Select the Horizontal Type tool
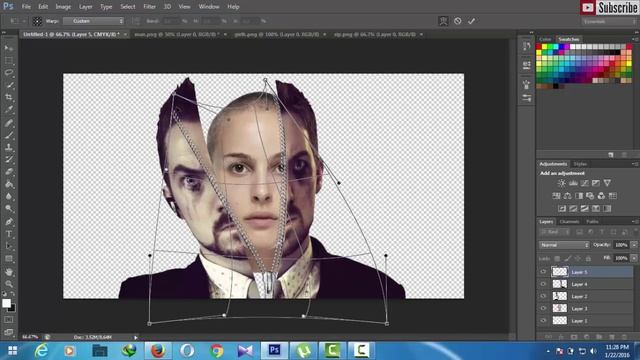 pos(9,234)
